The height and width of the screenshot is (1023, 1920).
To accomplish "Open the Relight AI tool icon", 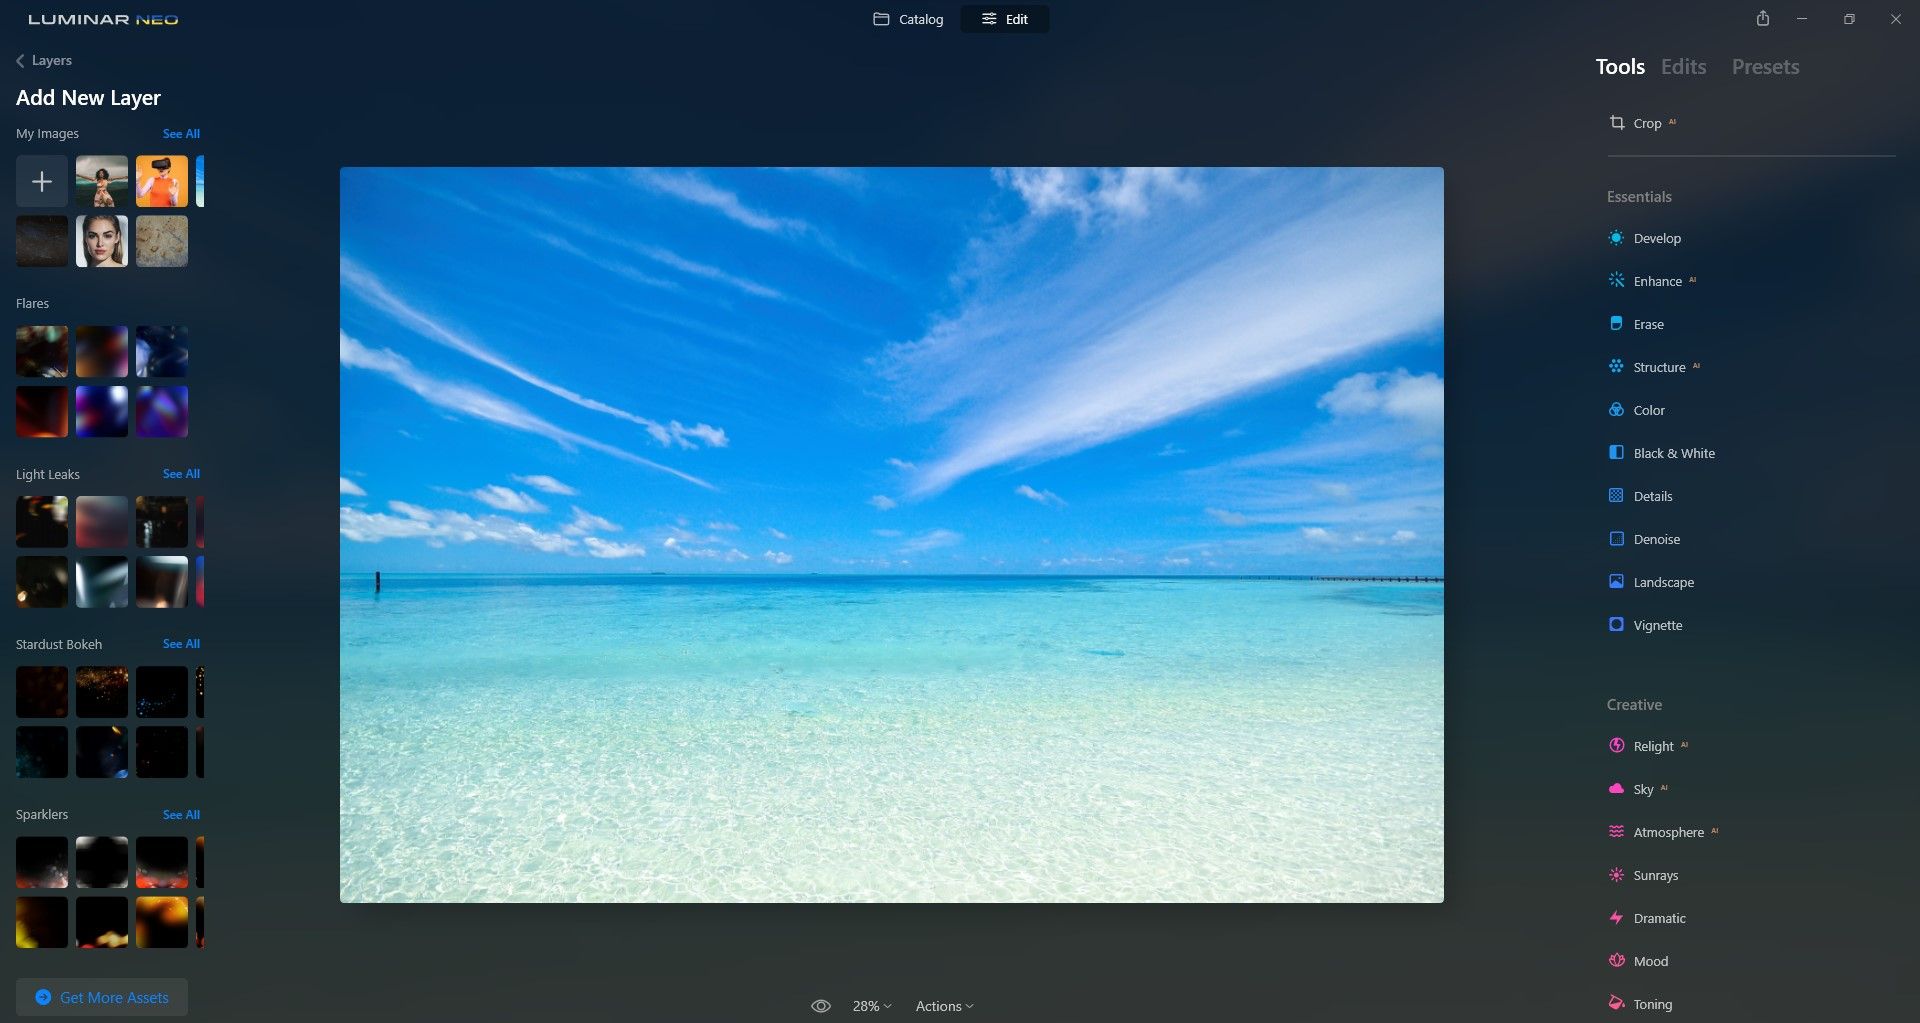I will click(1616, 746).
